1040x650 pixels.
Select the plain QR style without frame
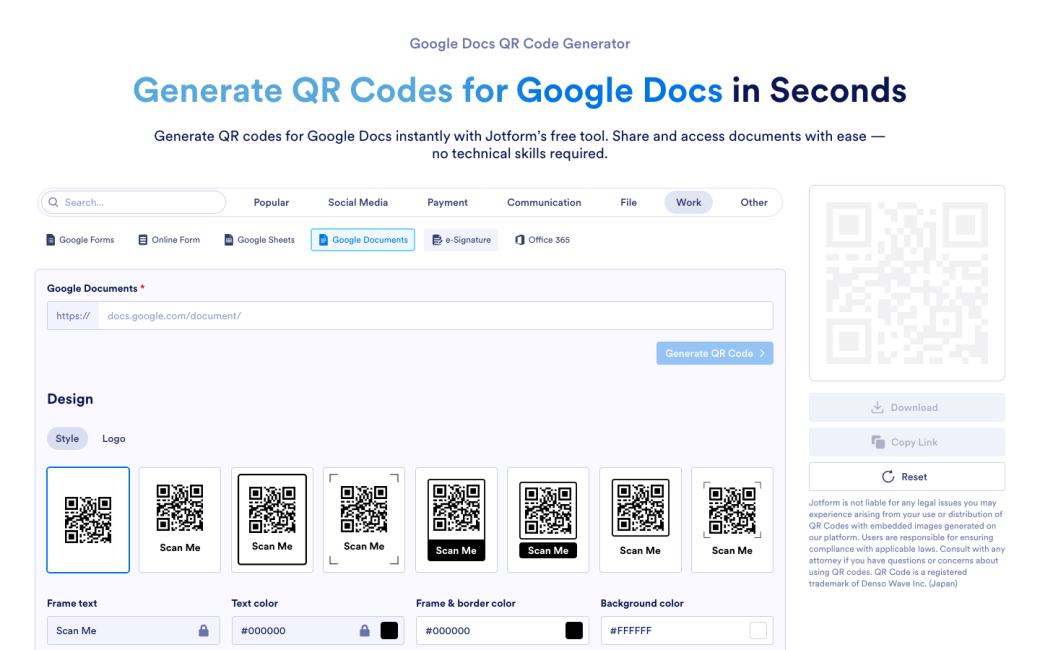[x=88, y=520]
